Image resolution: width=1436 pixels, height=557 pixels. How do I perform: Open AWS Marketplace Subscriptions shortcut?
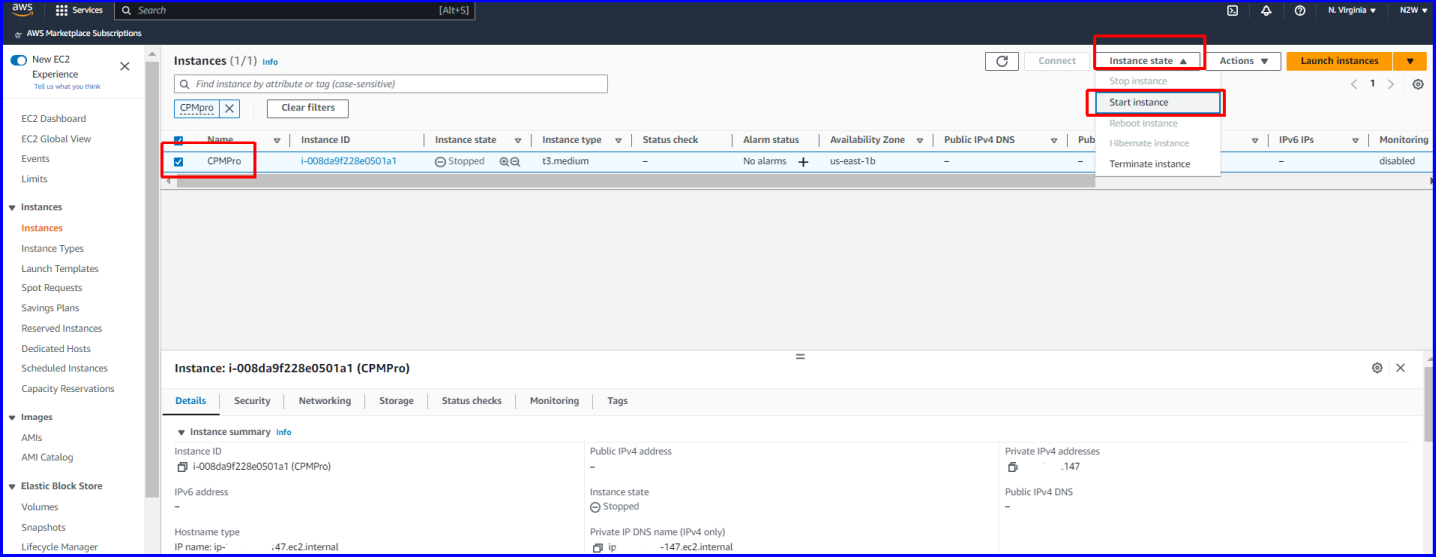[x=78, y=34]
